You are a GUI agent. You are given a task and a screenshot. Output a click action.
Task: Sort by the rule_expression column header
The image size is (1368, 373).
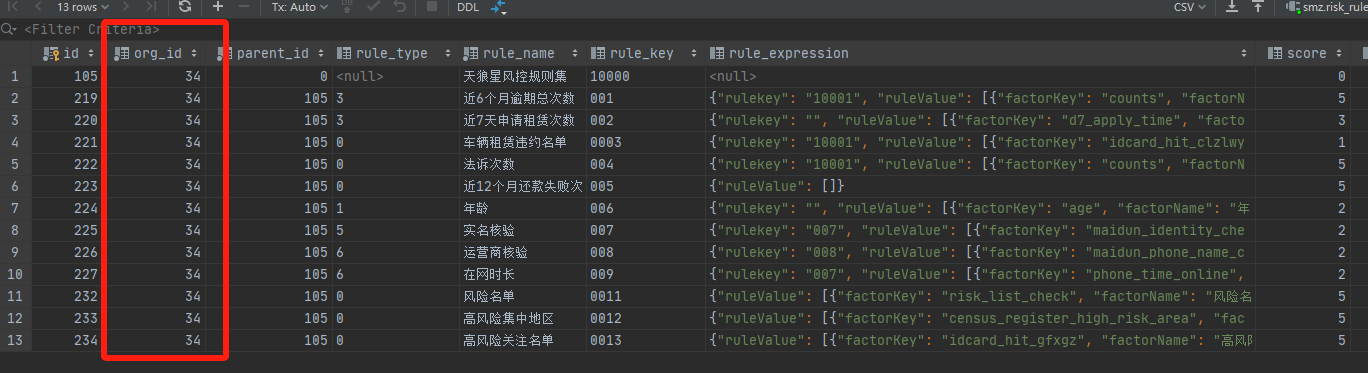pyautogui.click(x=980, y=53)
